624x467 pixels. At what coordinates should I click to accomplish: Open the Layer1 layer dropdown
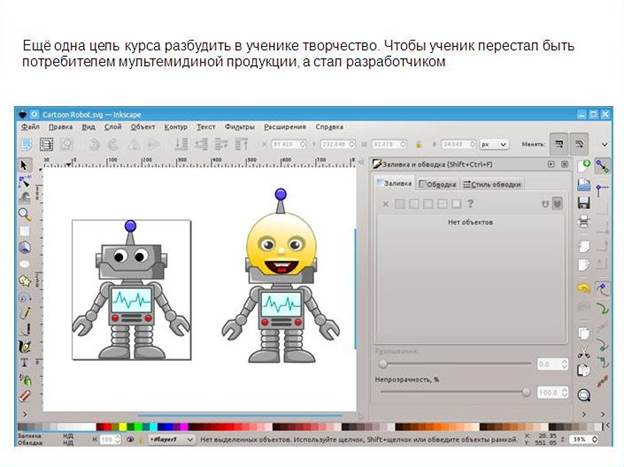pyautogui.click(x=171, y=440)
